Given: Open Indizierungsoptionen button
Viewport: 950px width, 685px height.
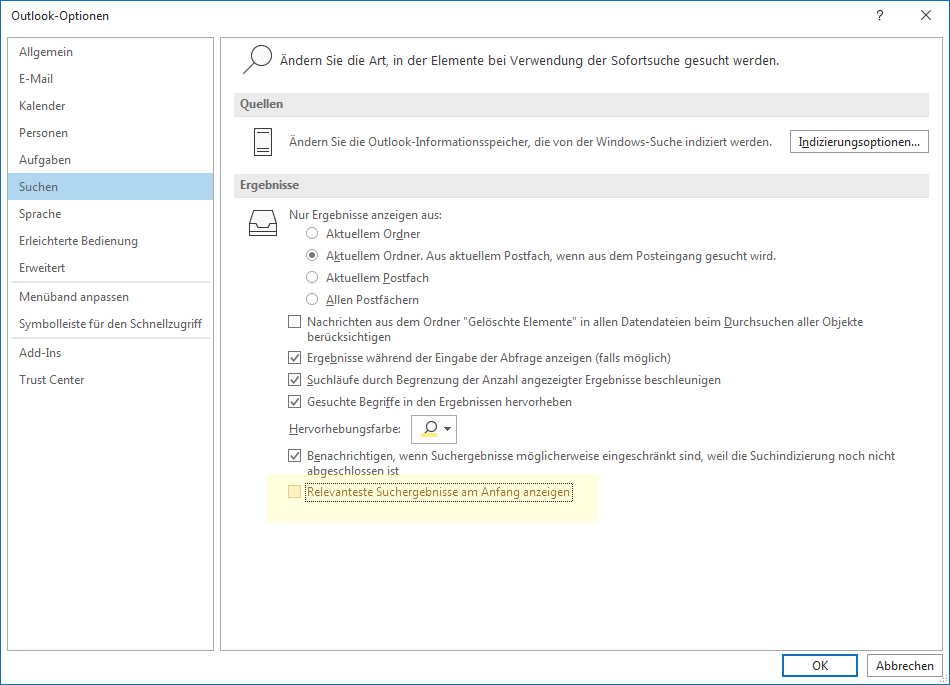Looking at the screenshot, I should (859, 142).
